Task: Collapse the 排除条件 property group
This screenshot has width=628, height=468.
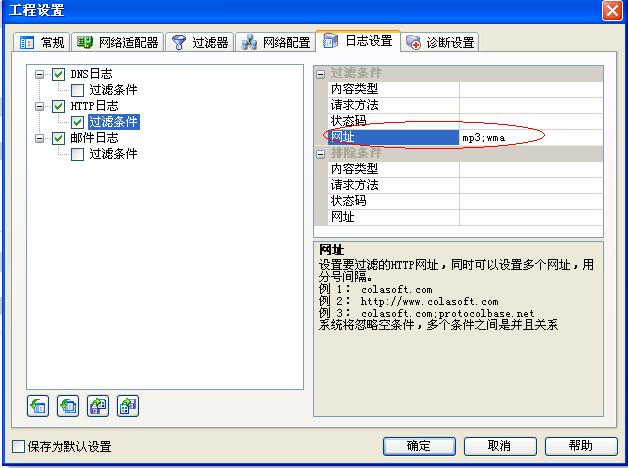Action: (320, 154)
